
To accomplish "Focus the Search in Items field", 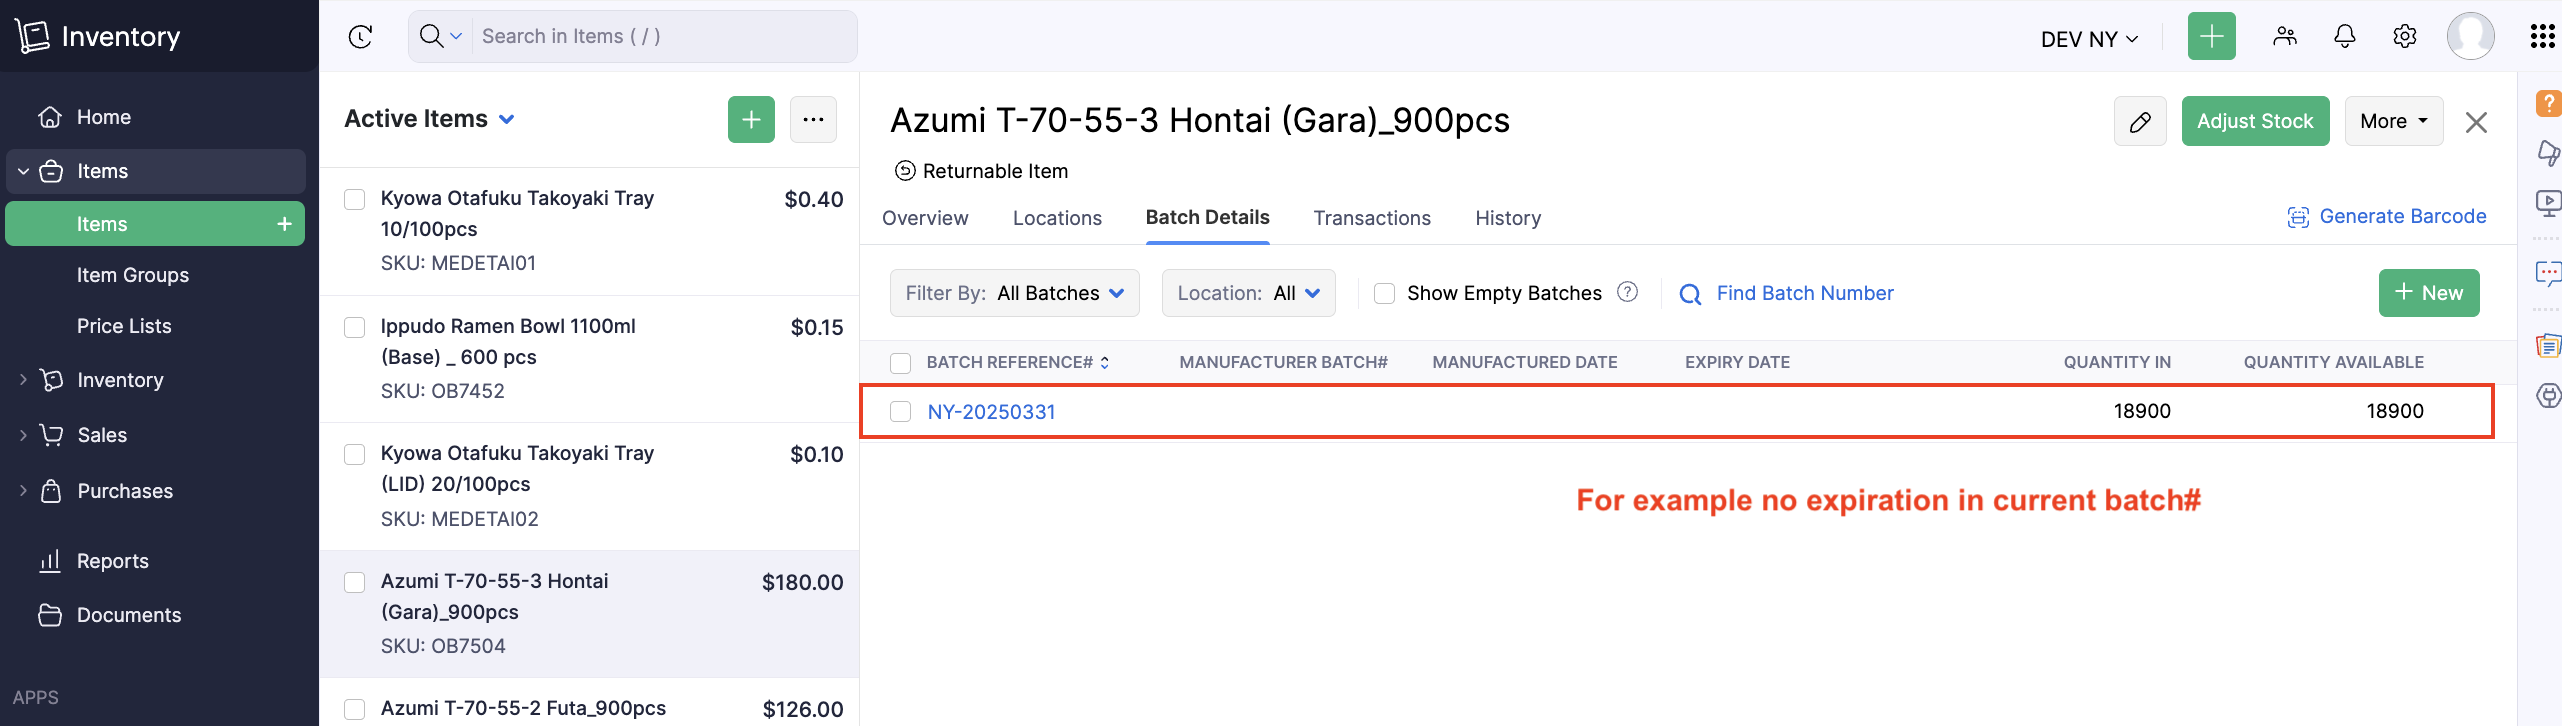I will click(x=660, y=37).
